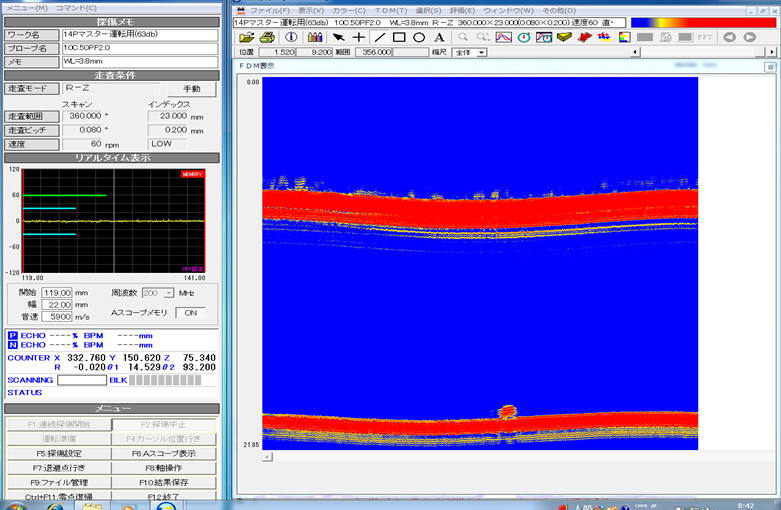Viewport: 781px width, 510px height.
Task: Select the rectangle region tool
Action: [399, 37]
